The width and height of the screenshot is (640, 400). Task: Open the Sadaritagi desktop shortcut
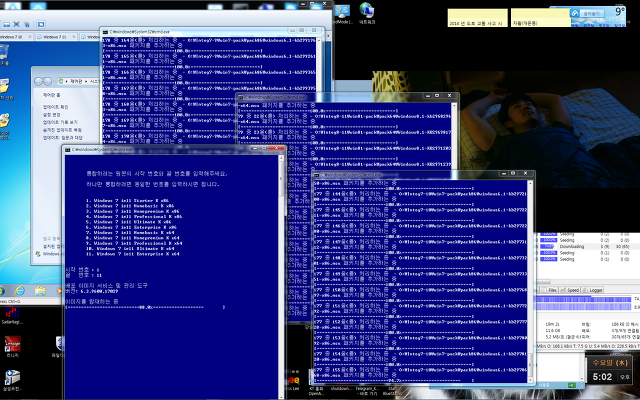click(x=12, y=316)
